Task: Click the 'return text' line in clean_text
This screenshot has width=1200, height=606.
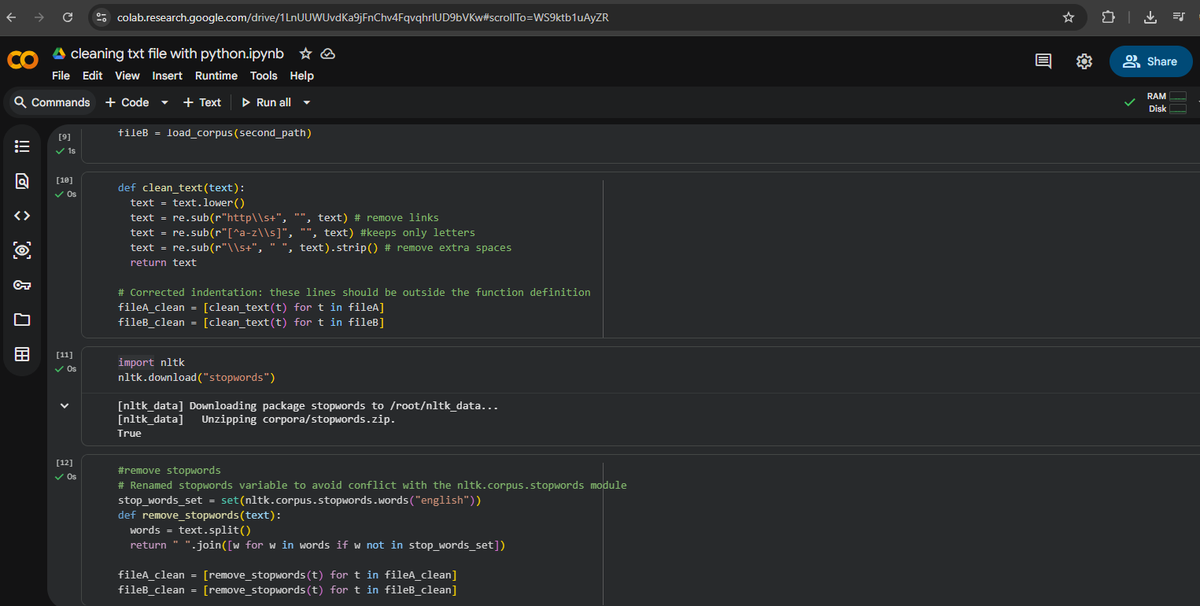Action: (x=163, y=262)
